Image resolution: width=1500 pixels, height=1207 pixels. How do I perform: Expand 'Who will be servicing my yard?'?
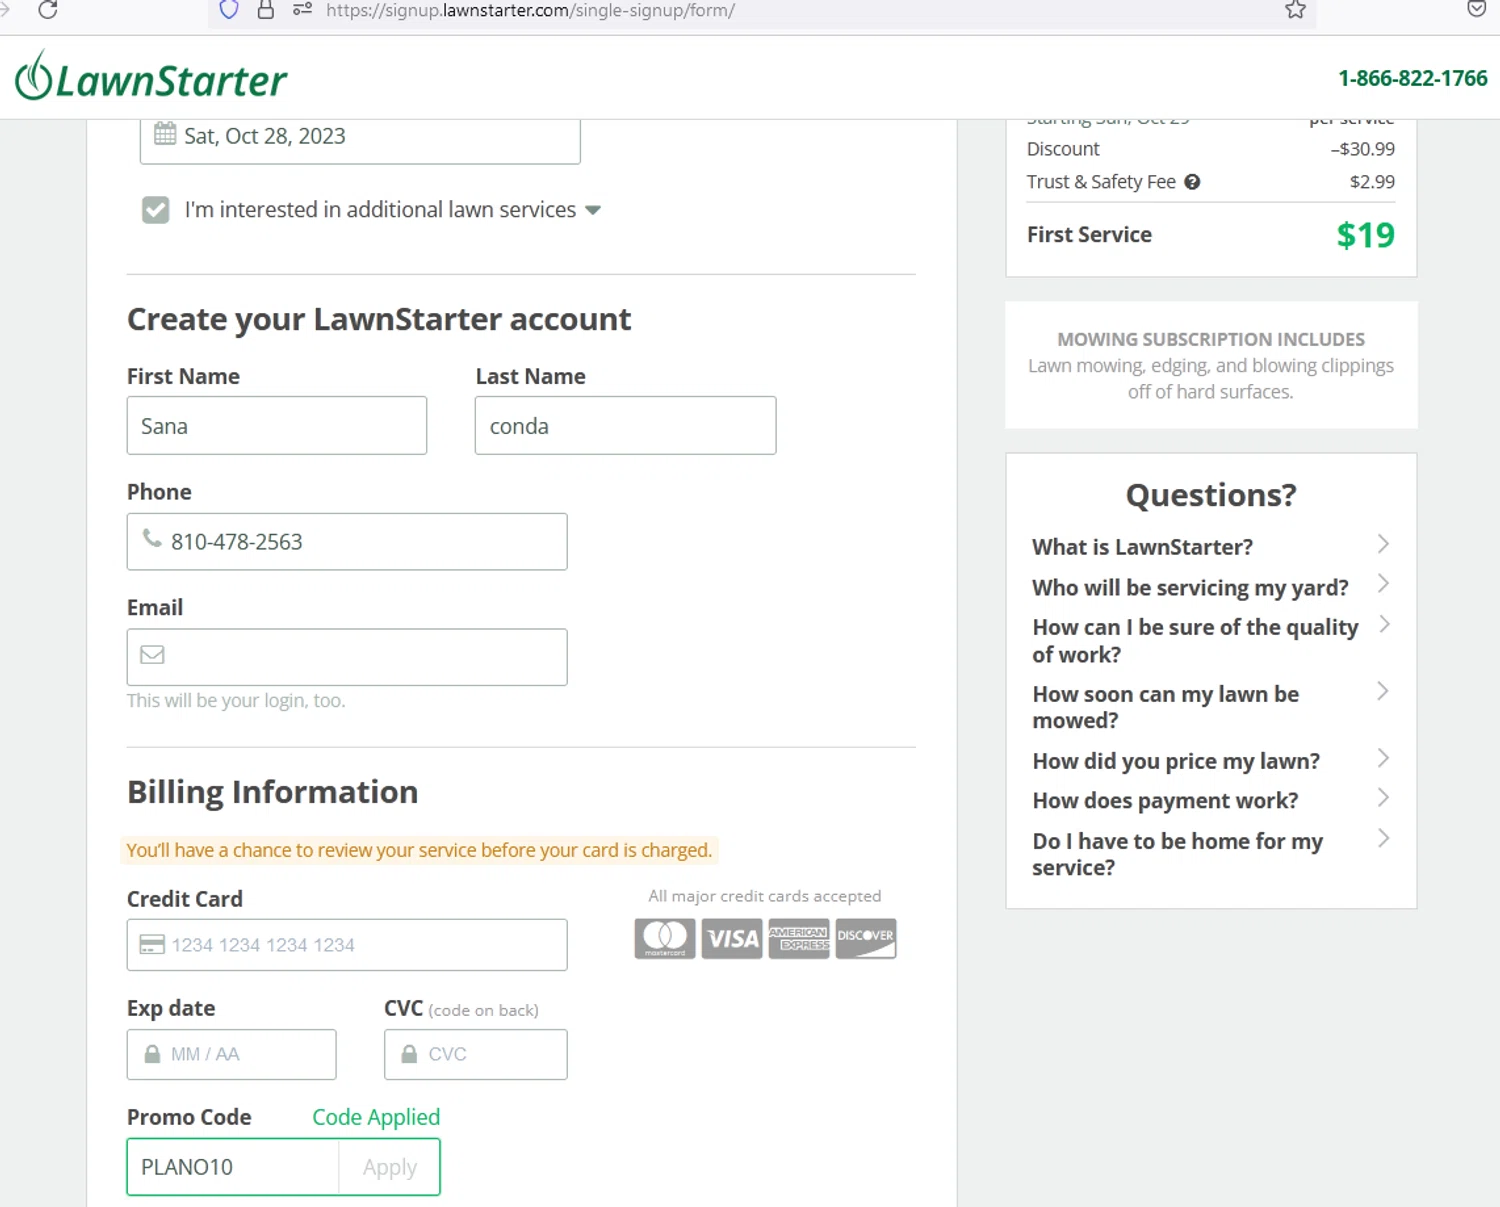click(1212, 587)
